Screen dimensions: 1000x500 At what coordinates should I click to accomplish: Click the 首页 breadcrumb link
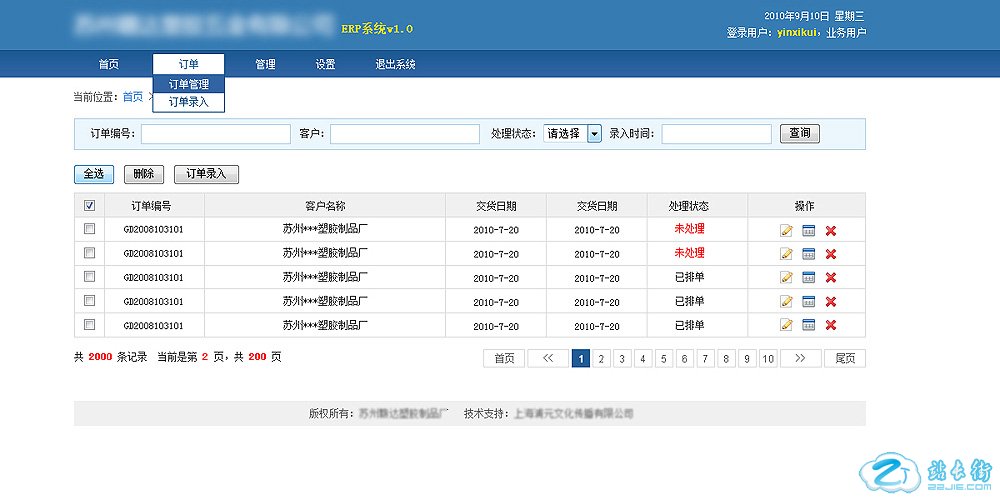click(x=132, y=97)
